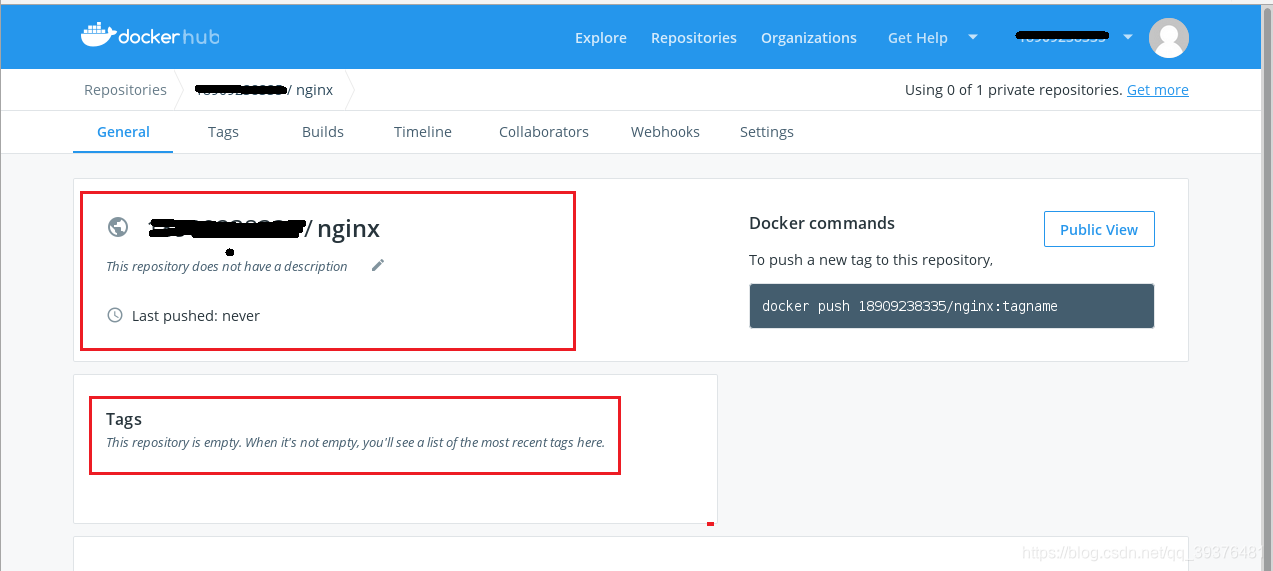The width and height of the screenshot is (1273, 571).
Task: Click the redacted username in the header
Action: coord(1062,37)
